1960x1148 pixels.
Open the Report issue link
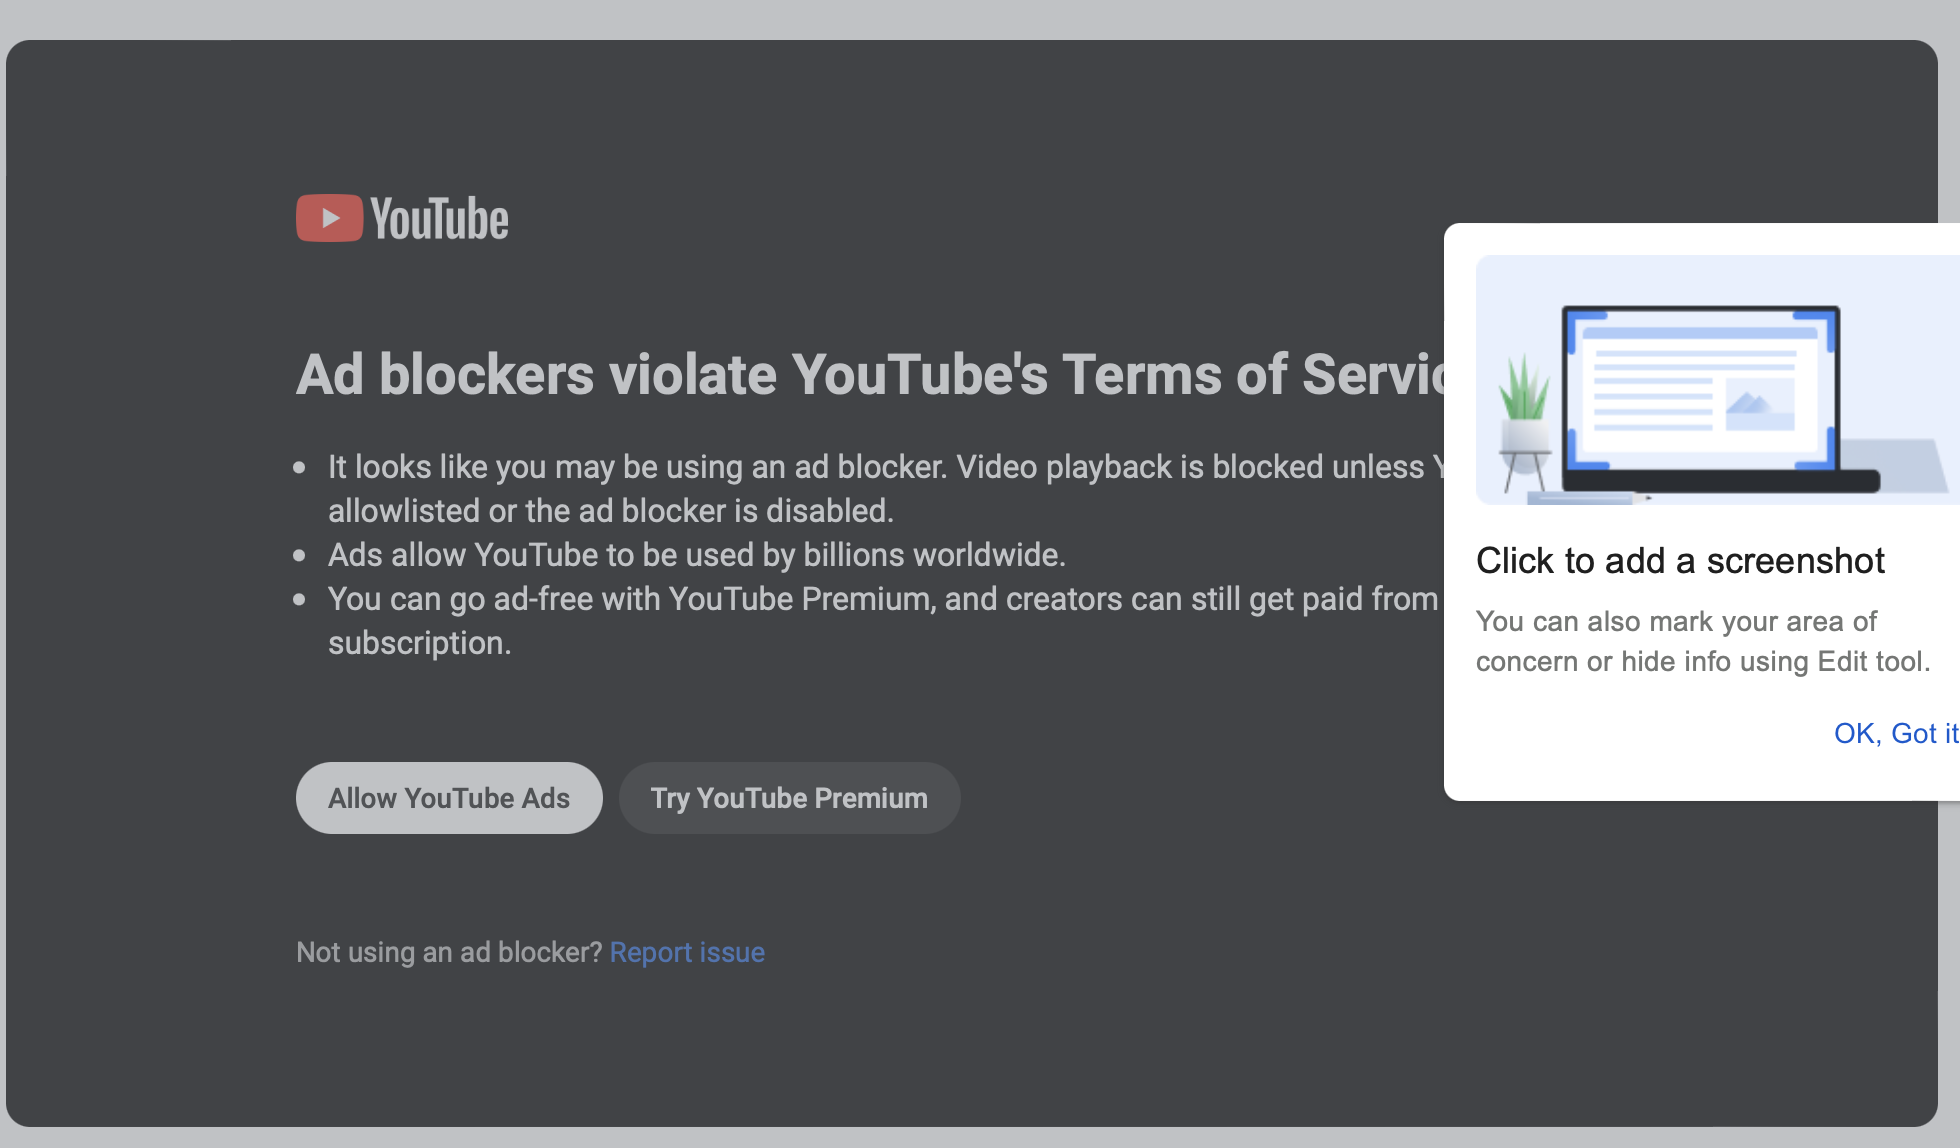point(687,952)
